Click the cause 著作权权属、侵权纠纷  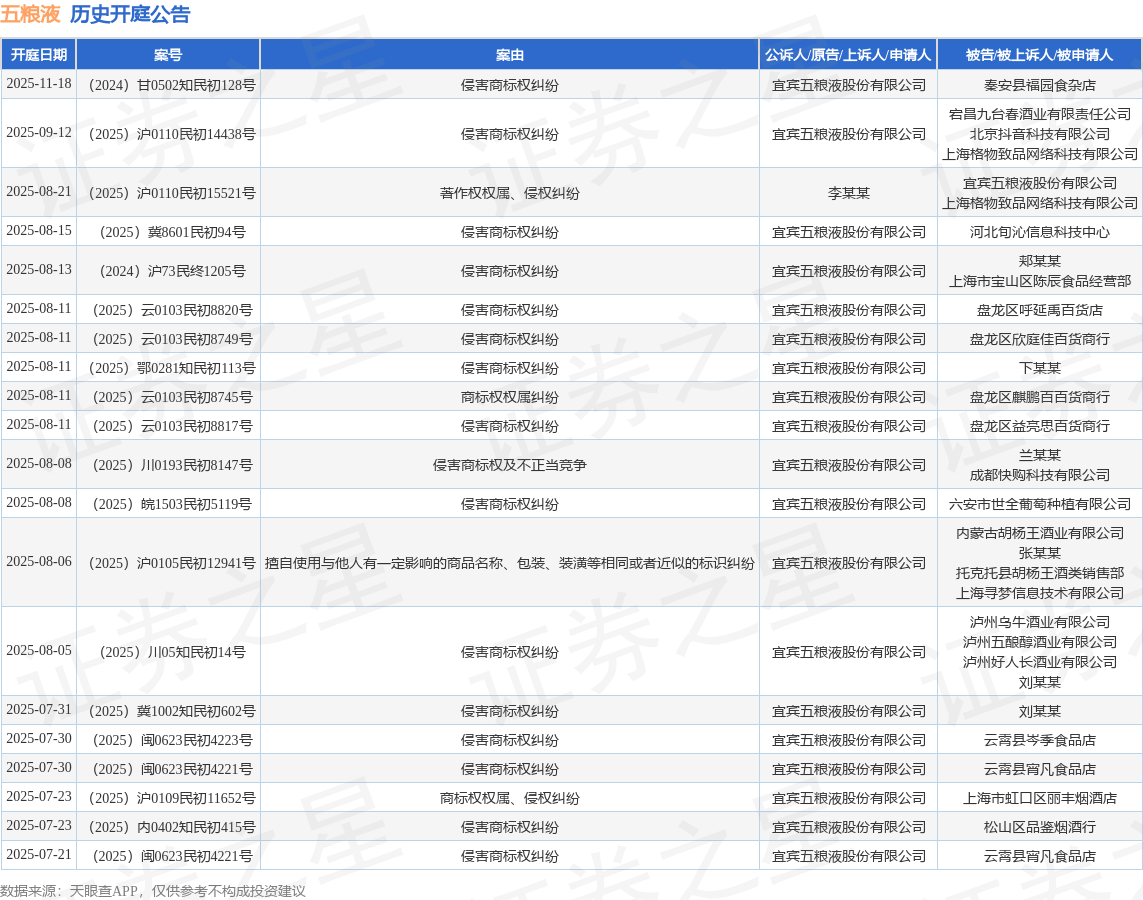click(510, 193)
